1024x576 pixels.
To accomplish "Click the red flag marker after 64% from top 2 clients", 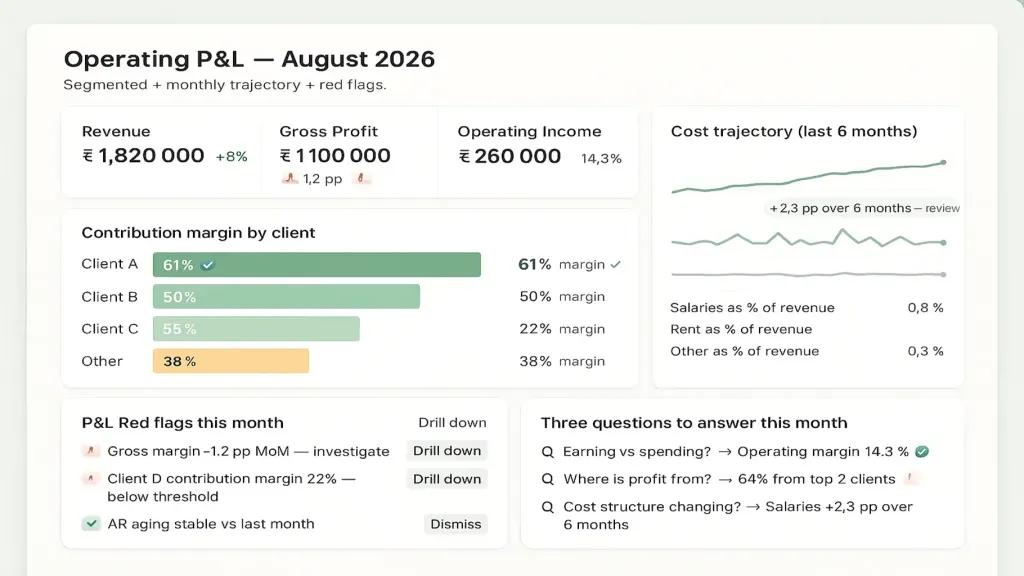I will pos(910,479).
